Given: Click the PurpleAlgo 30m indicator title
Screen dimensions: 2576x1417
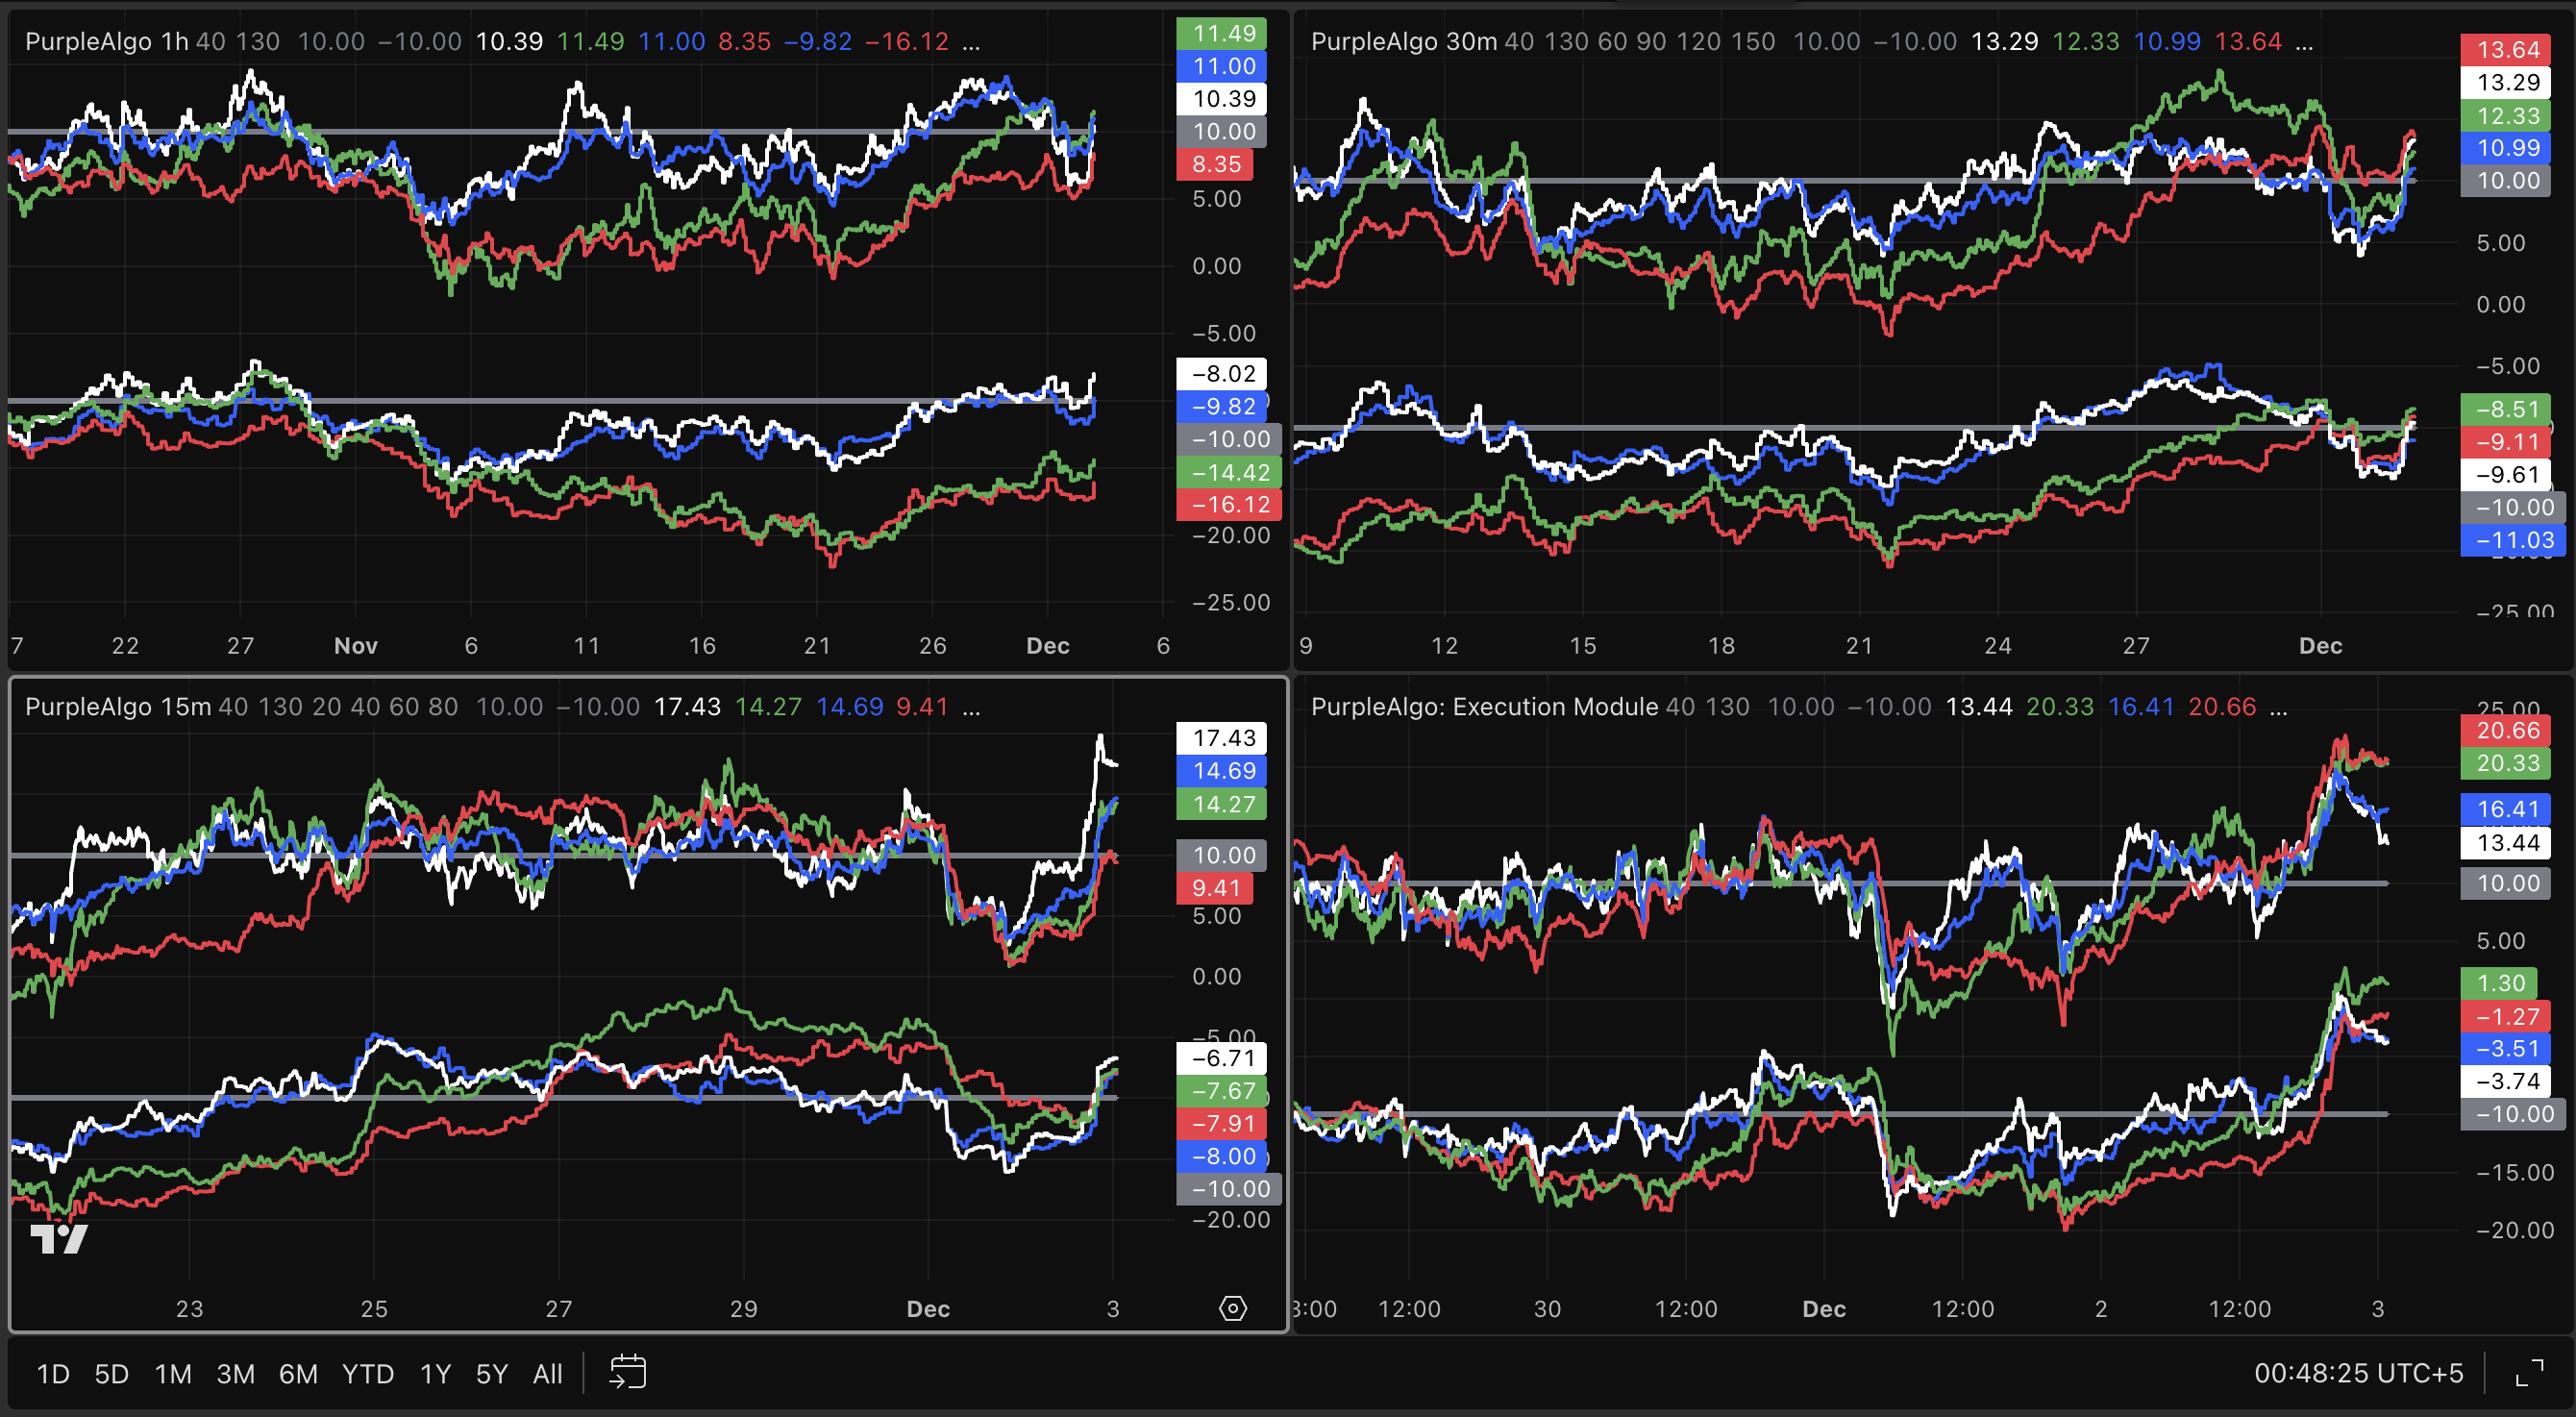Looking at the screenshot, I should pos(1403,42).
